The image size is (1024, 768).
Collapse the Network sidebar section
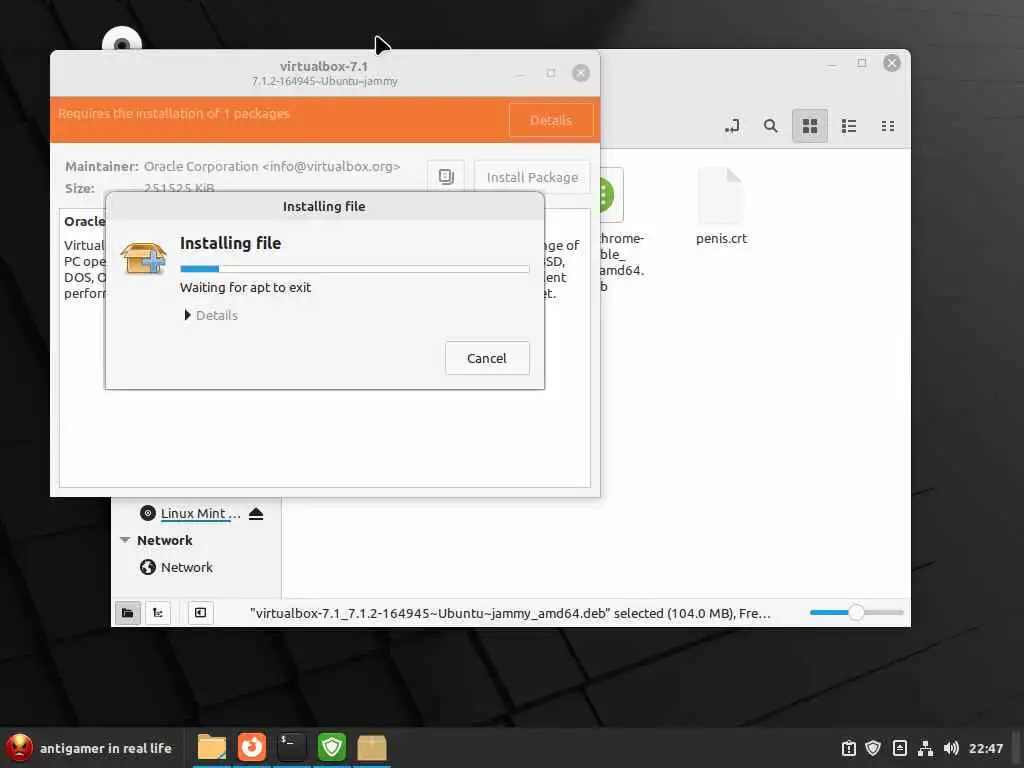click(x=125, y=540)
